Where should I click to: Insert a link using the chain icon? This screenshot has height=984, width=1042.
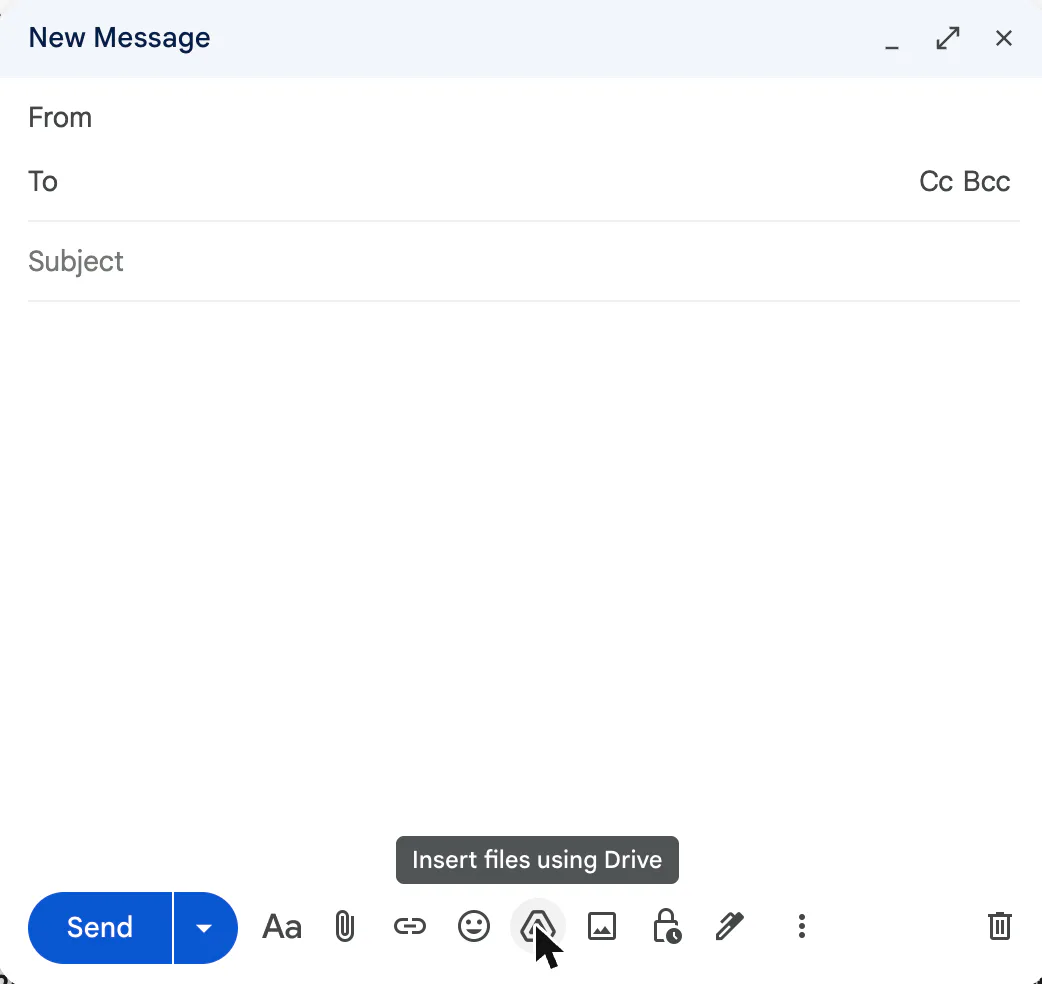pos(409,926)
